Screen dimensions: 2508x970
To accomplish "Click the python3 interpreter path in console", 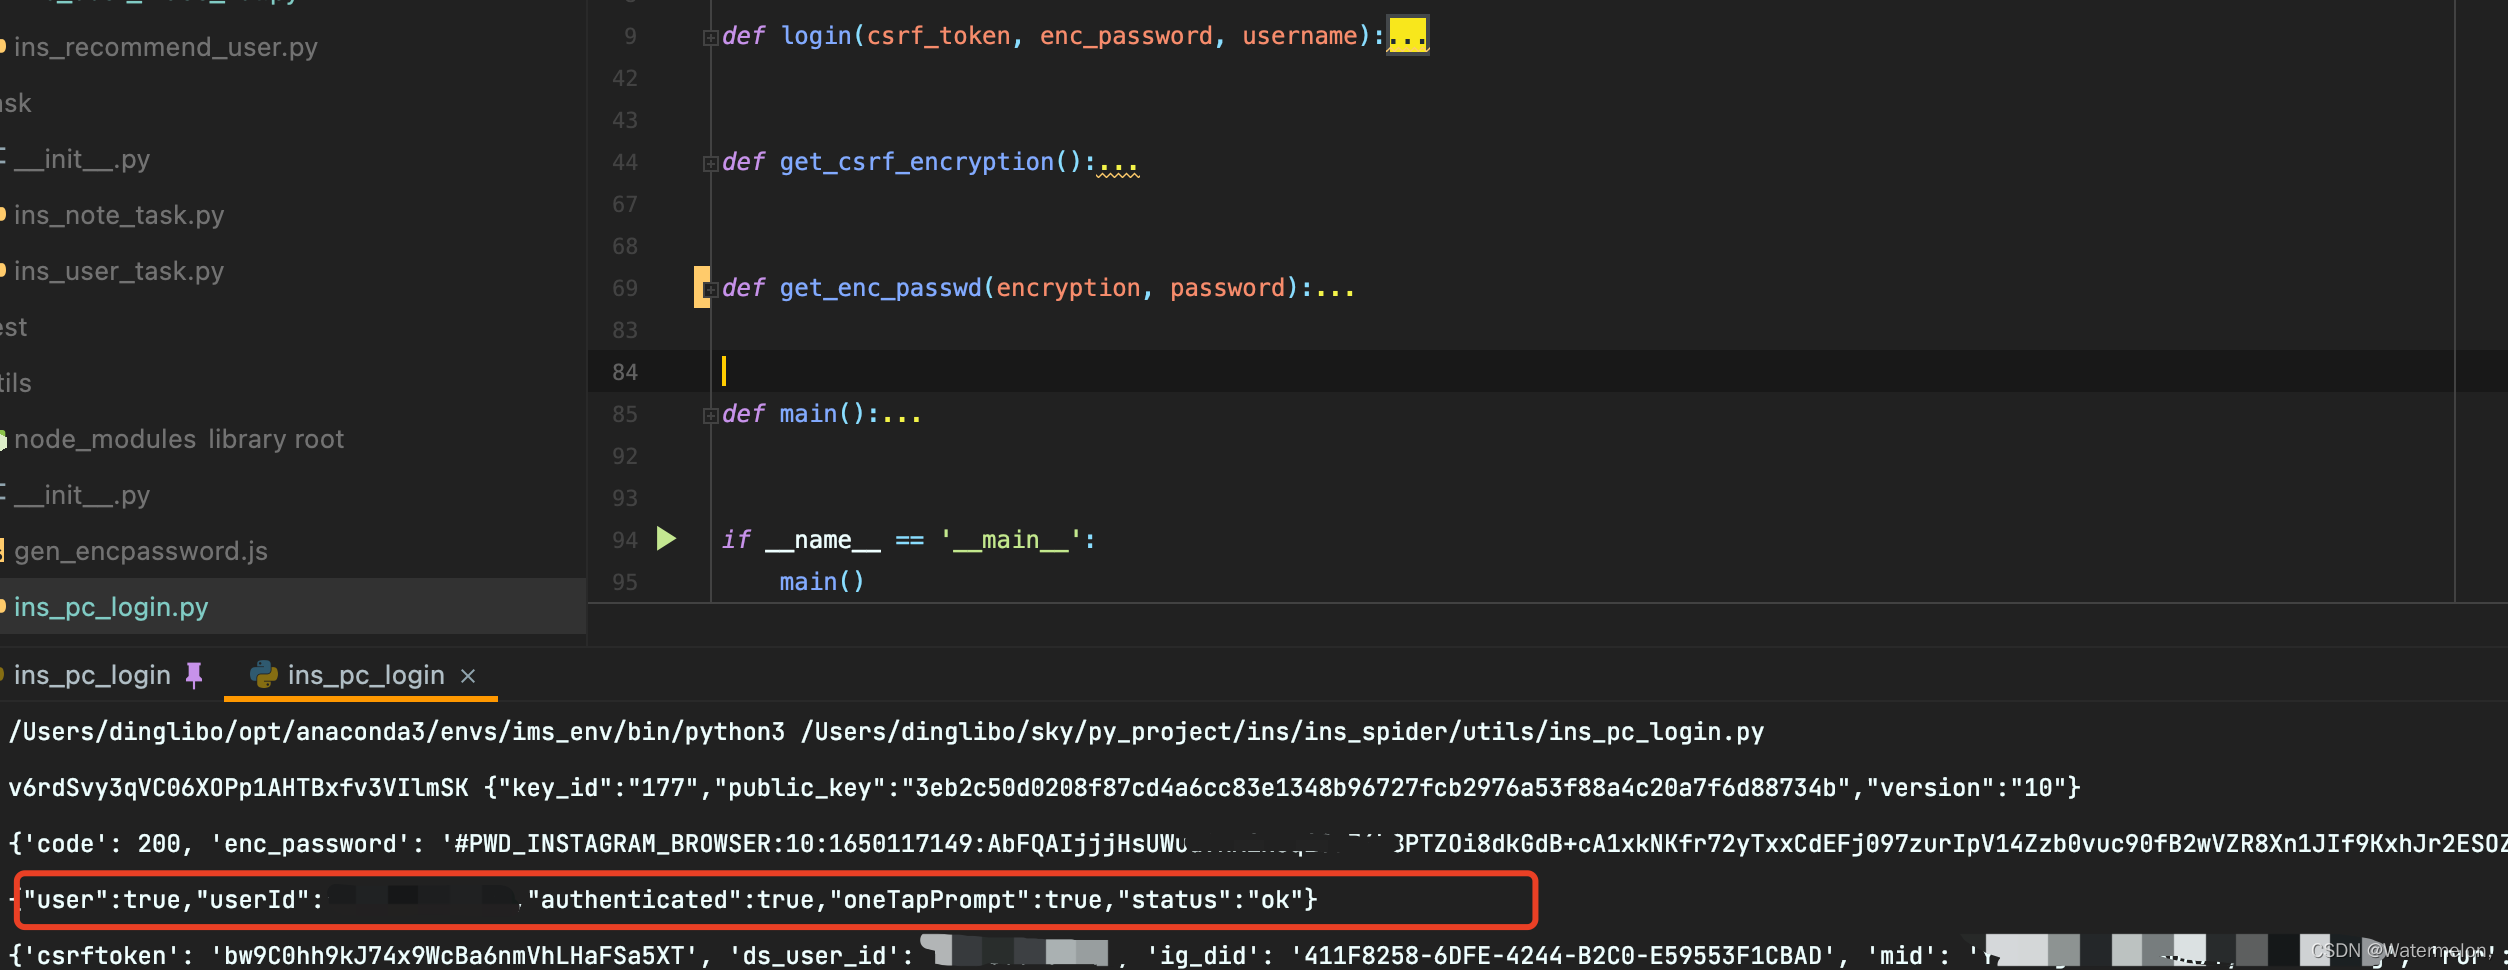I will pos(397,732).
